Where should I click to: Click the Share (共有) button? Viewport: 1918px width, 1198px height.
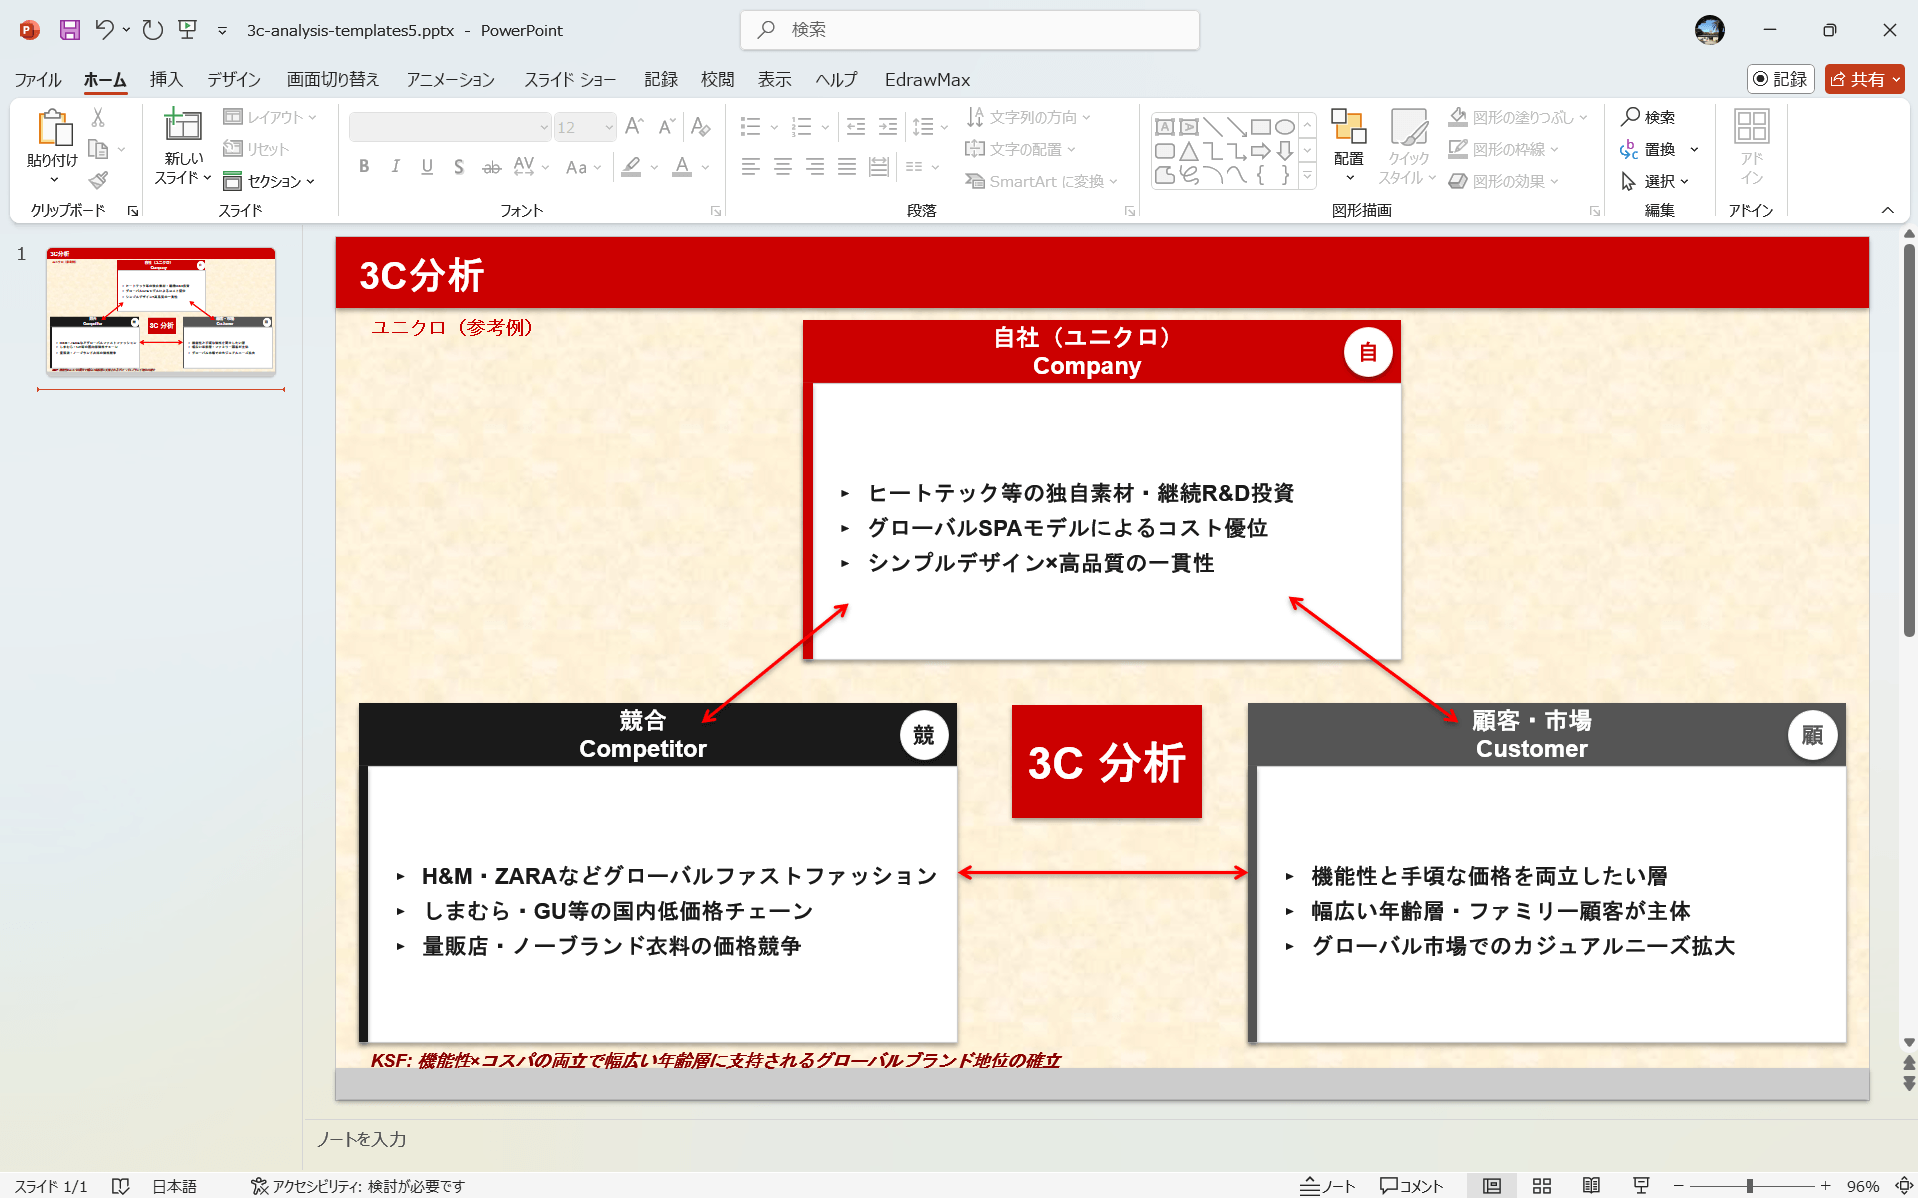point(1864,79)
